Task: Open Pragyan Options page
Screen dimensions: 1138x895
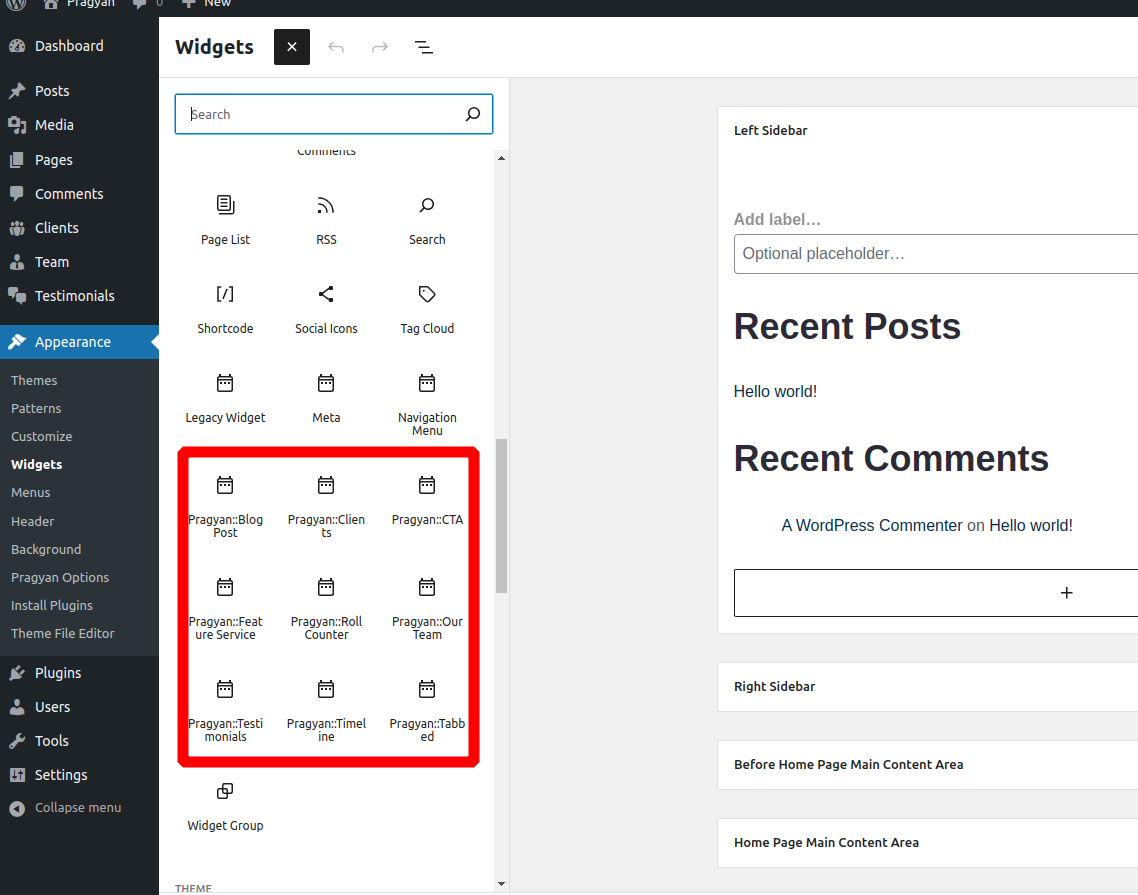Action: pos(60,577)
